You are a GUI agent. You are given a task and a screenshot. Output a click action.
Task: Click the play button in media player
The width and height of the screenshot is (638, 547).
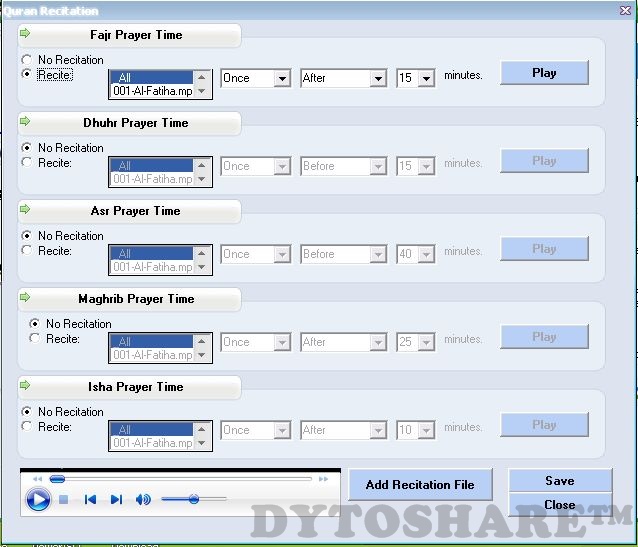tap(38, 499)
